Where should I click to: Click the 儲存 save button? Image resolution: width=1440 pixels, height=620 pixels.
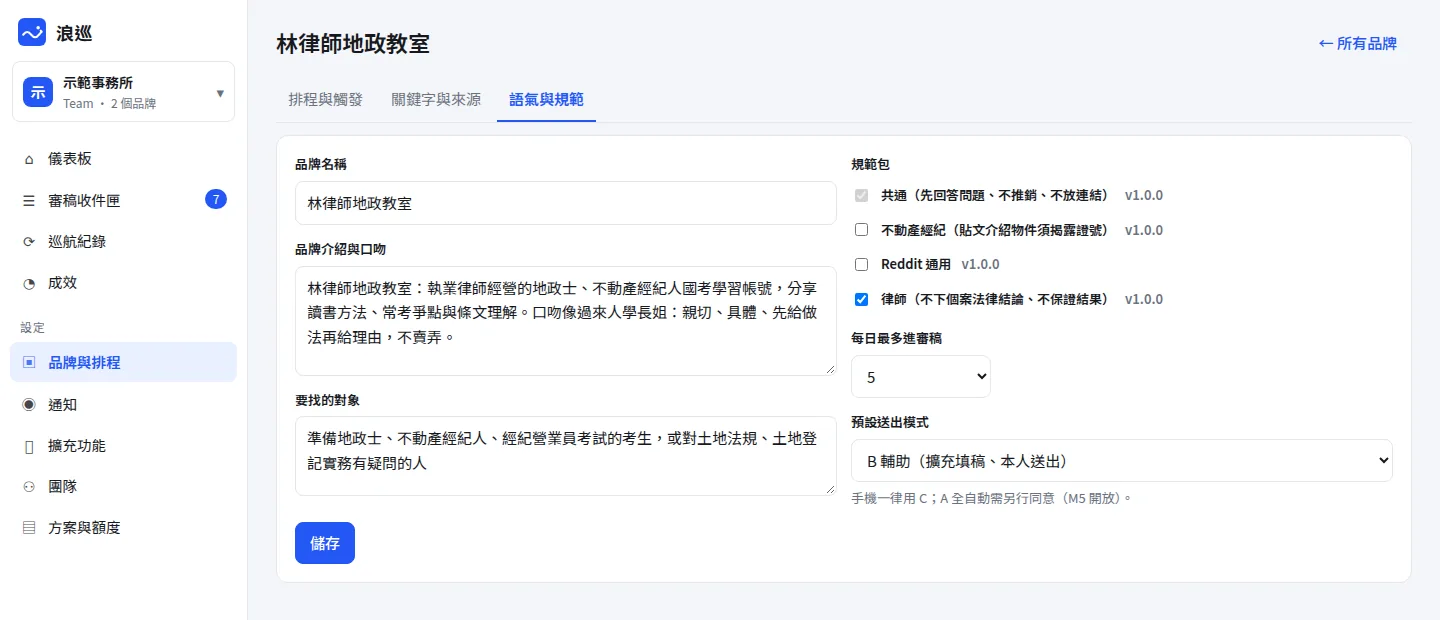point(325,543)
